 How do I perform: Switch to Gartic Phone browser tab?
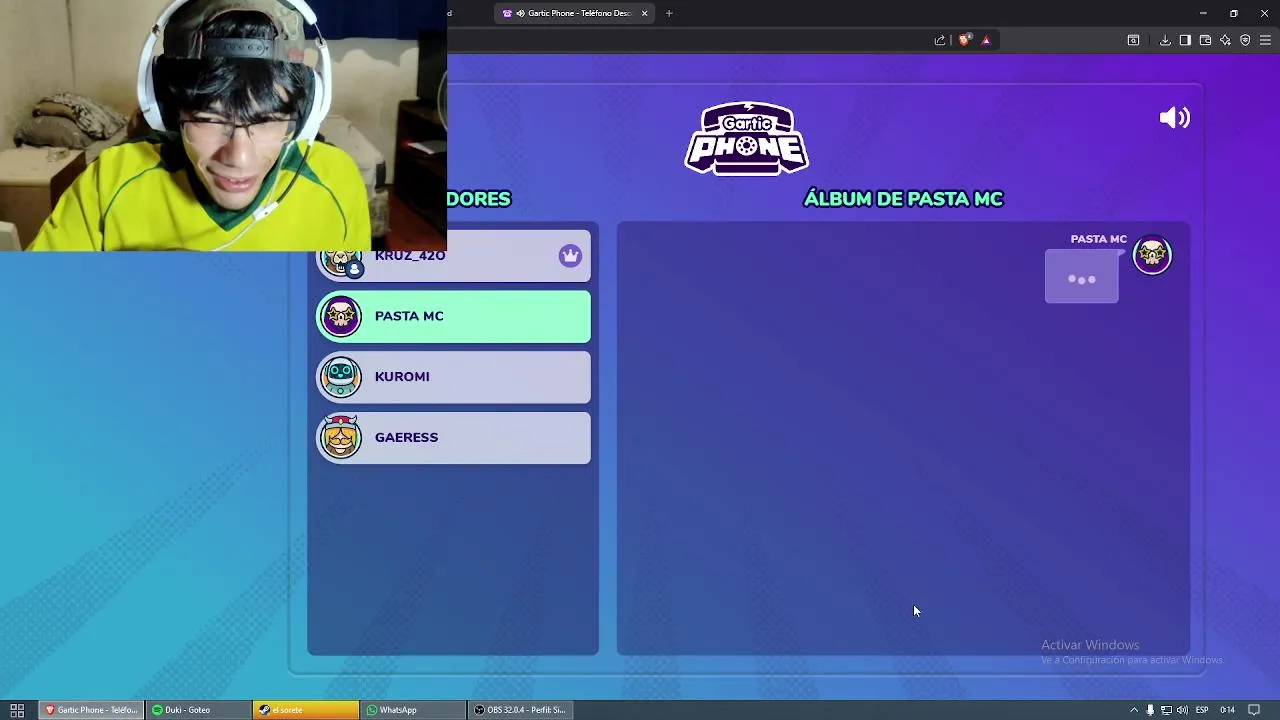[x=574, y=13]
